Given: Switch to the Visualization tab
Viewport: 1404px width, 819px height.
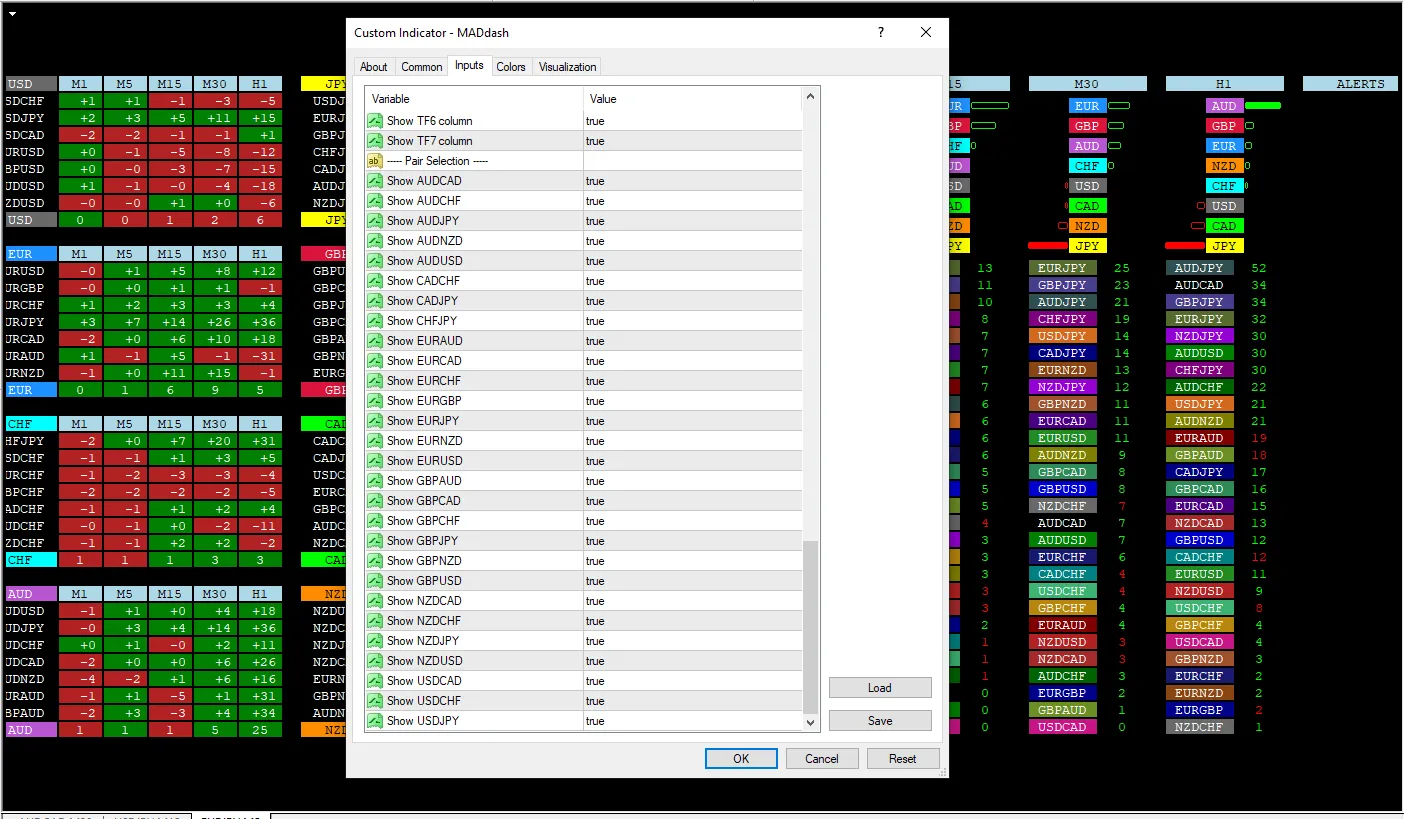Looking at the screenshot, I should pos(568,67).
